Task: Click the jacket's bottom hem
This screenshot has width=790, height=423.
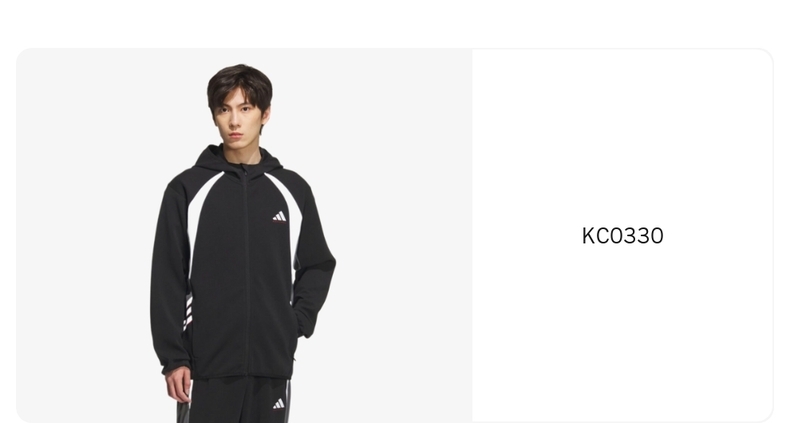Action: tap(242, 376)
